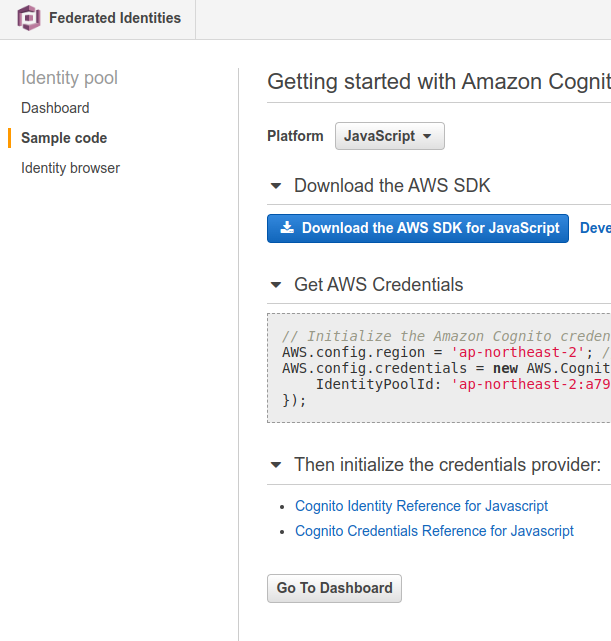Collapse the Download the AWS SDK section

276,186
